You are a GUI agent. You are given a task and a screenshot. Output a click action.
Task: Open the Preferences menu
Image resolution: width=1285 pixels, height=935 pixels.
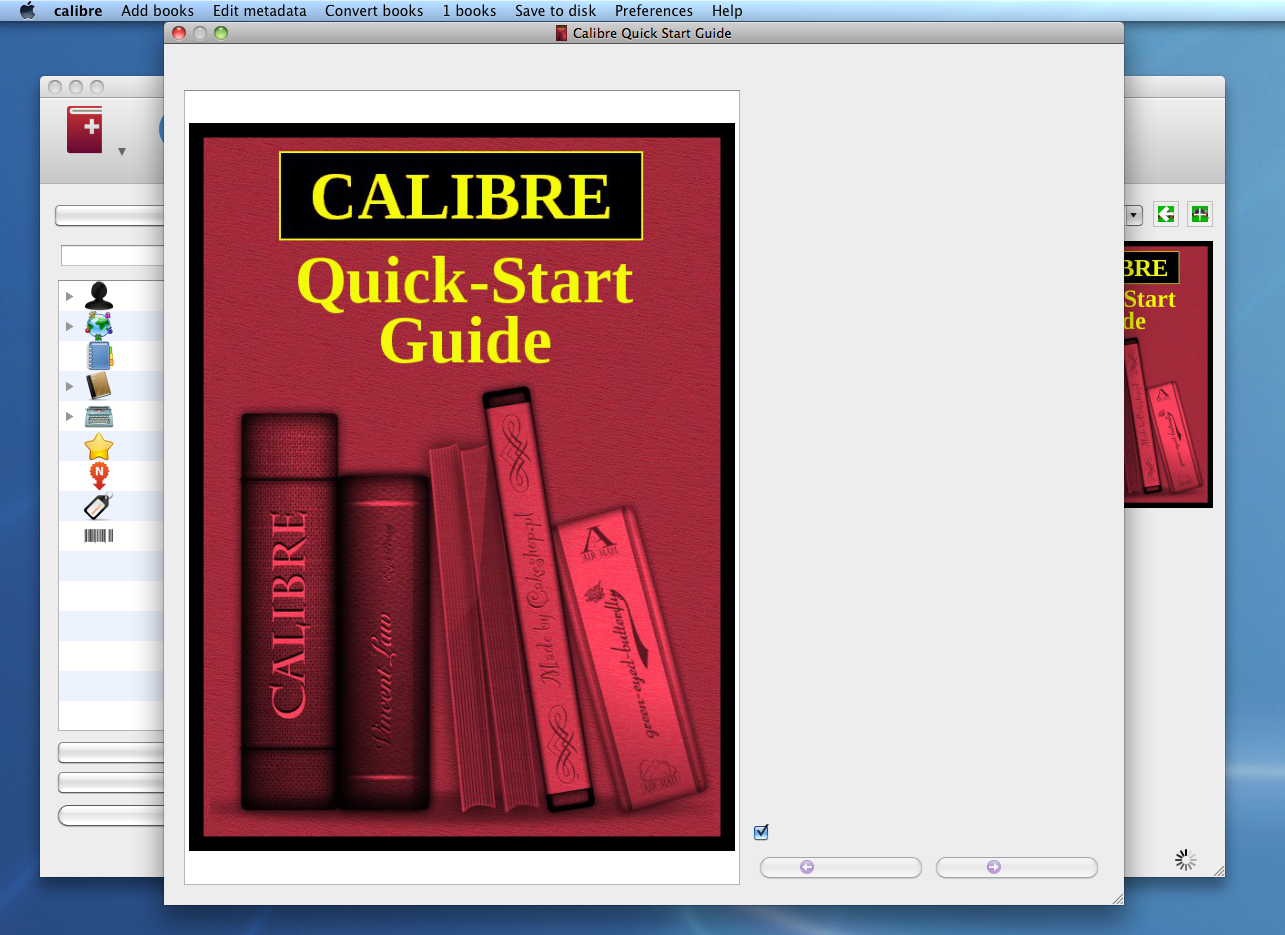tap(654, 11)
